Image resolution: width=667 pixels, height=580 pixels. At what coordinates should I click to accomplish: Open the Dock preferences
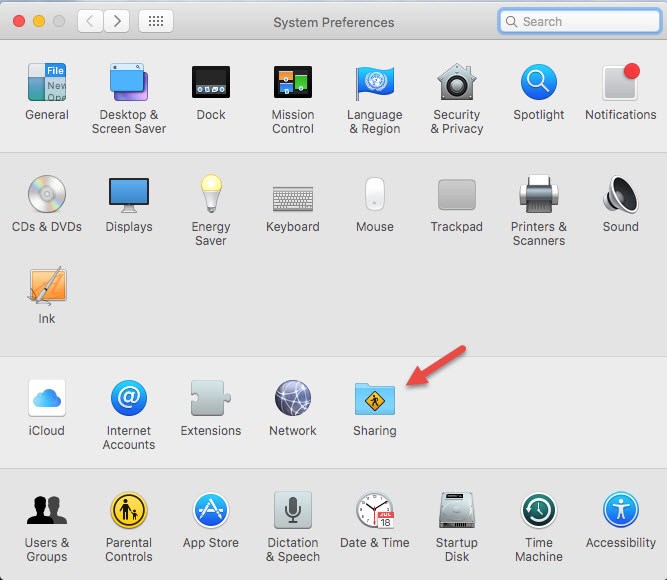[211, 83]
